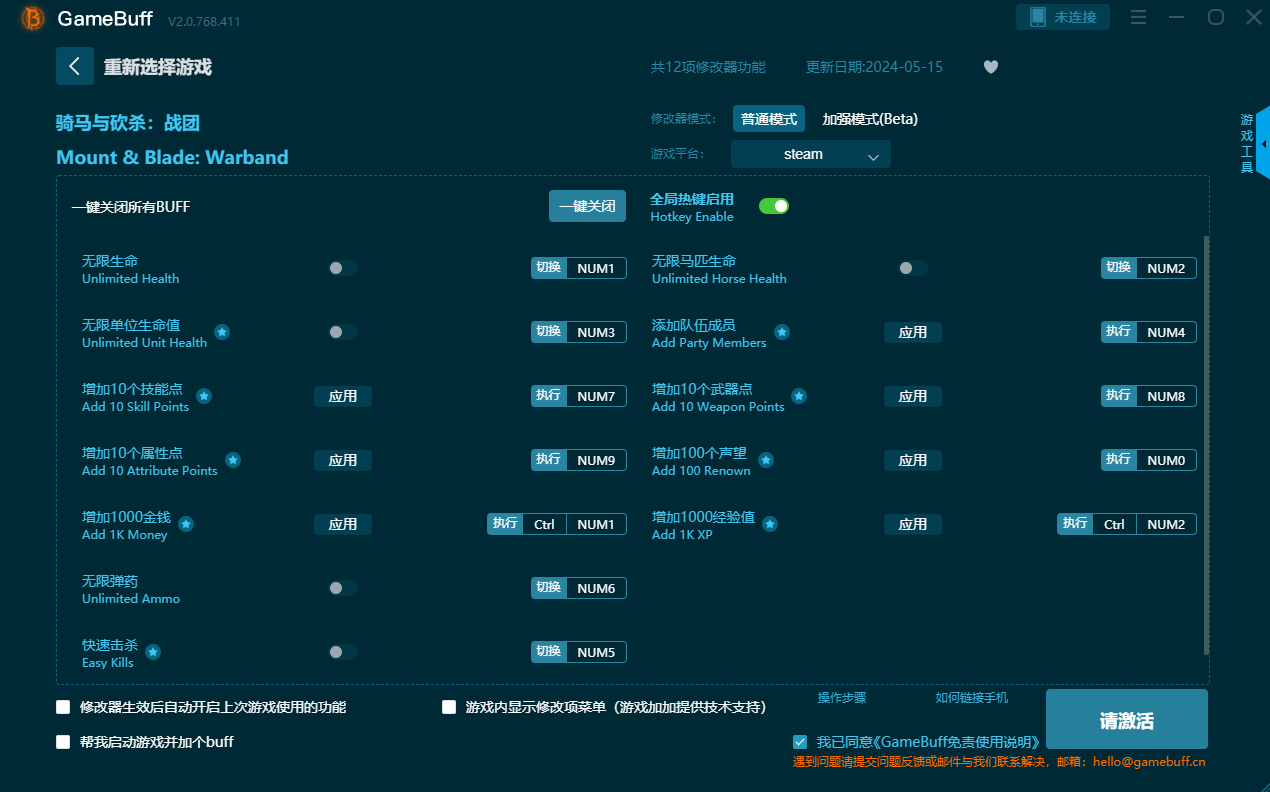1270x792 pixels.
Task: Click the 游戏工具 side tab label
Action: (x=1247, y=143)
